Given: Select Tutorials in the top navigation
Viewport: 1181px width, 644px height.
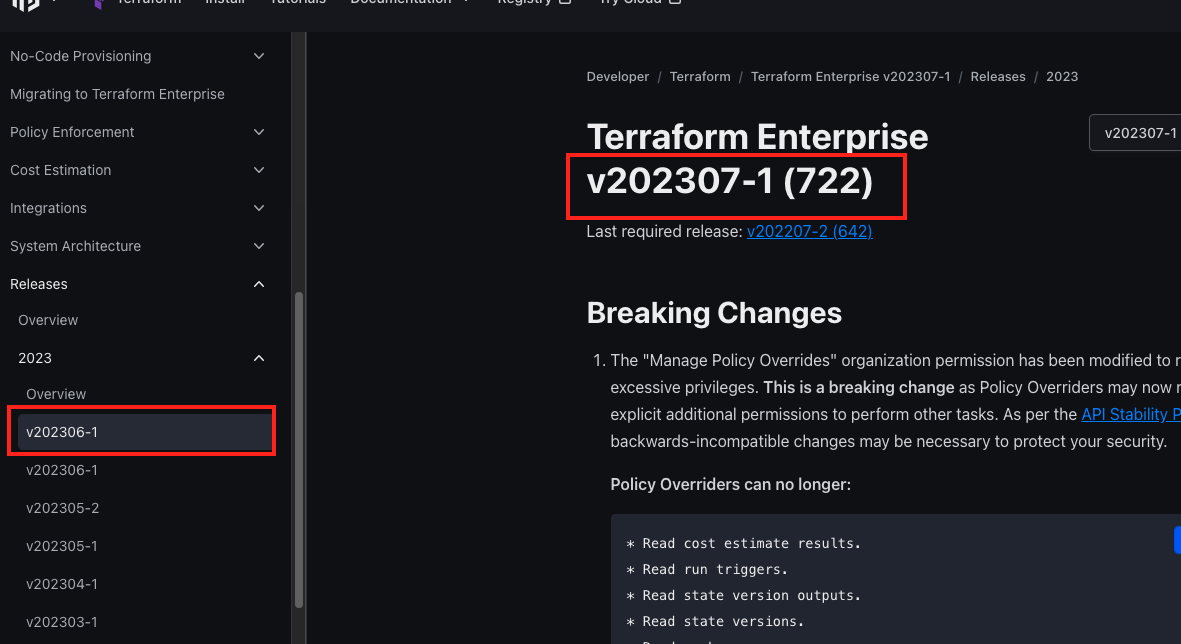Looking at the screenshot, I should pos(297,3).
